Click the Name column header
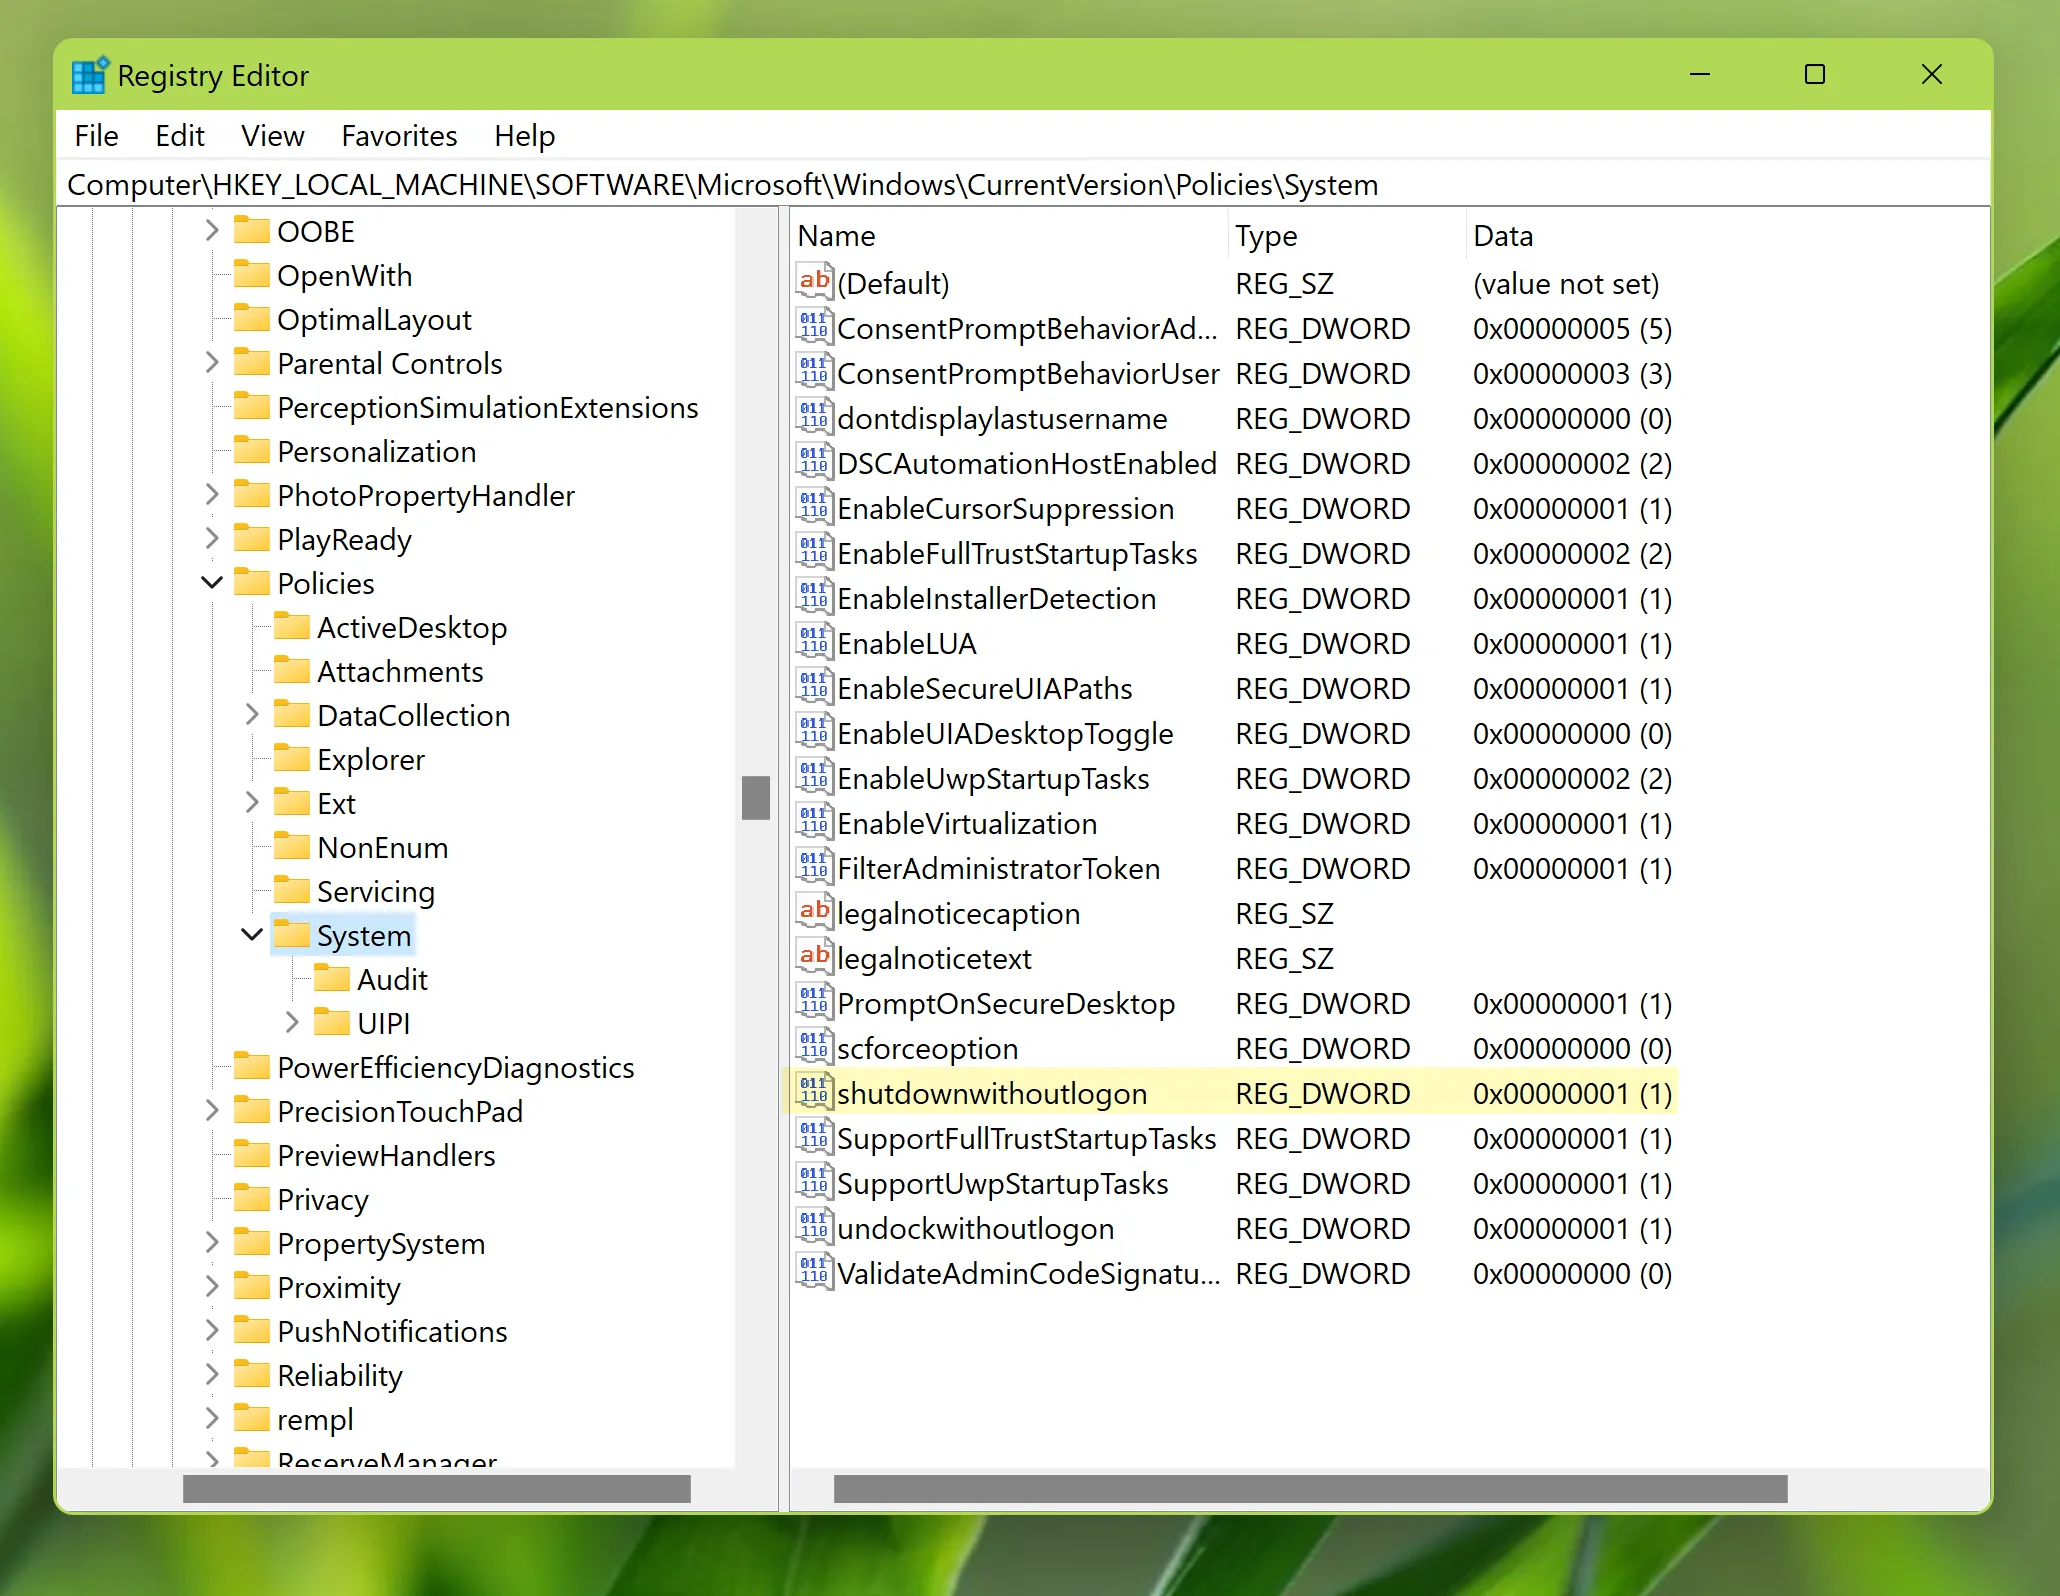This screenshot has height=1596, width=2060. [x=1010, y=236]
